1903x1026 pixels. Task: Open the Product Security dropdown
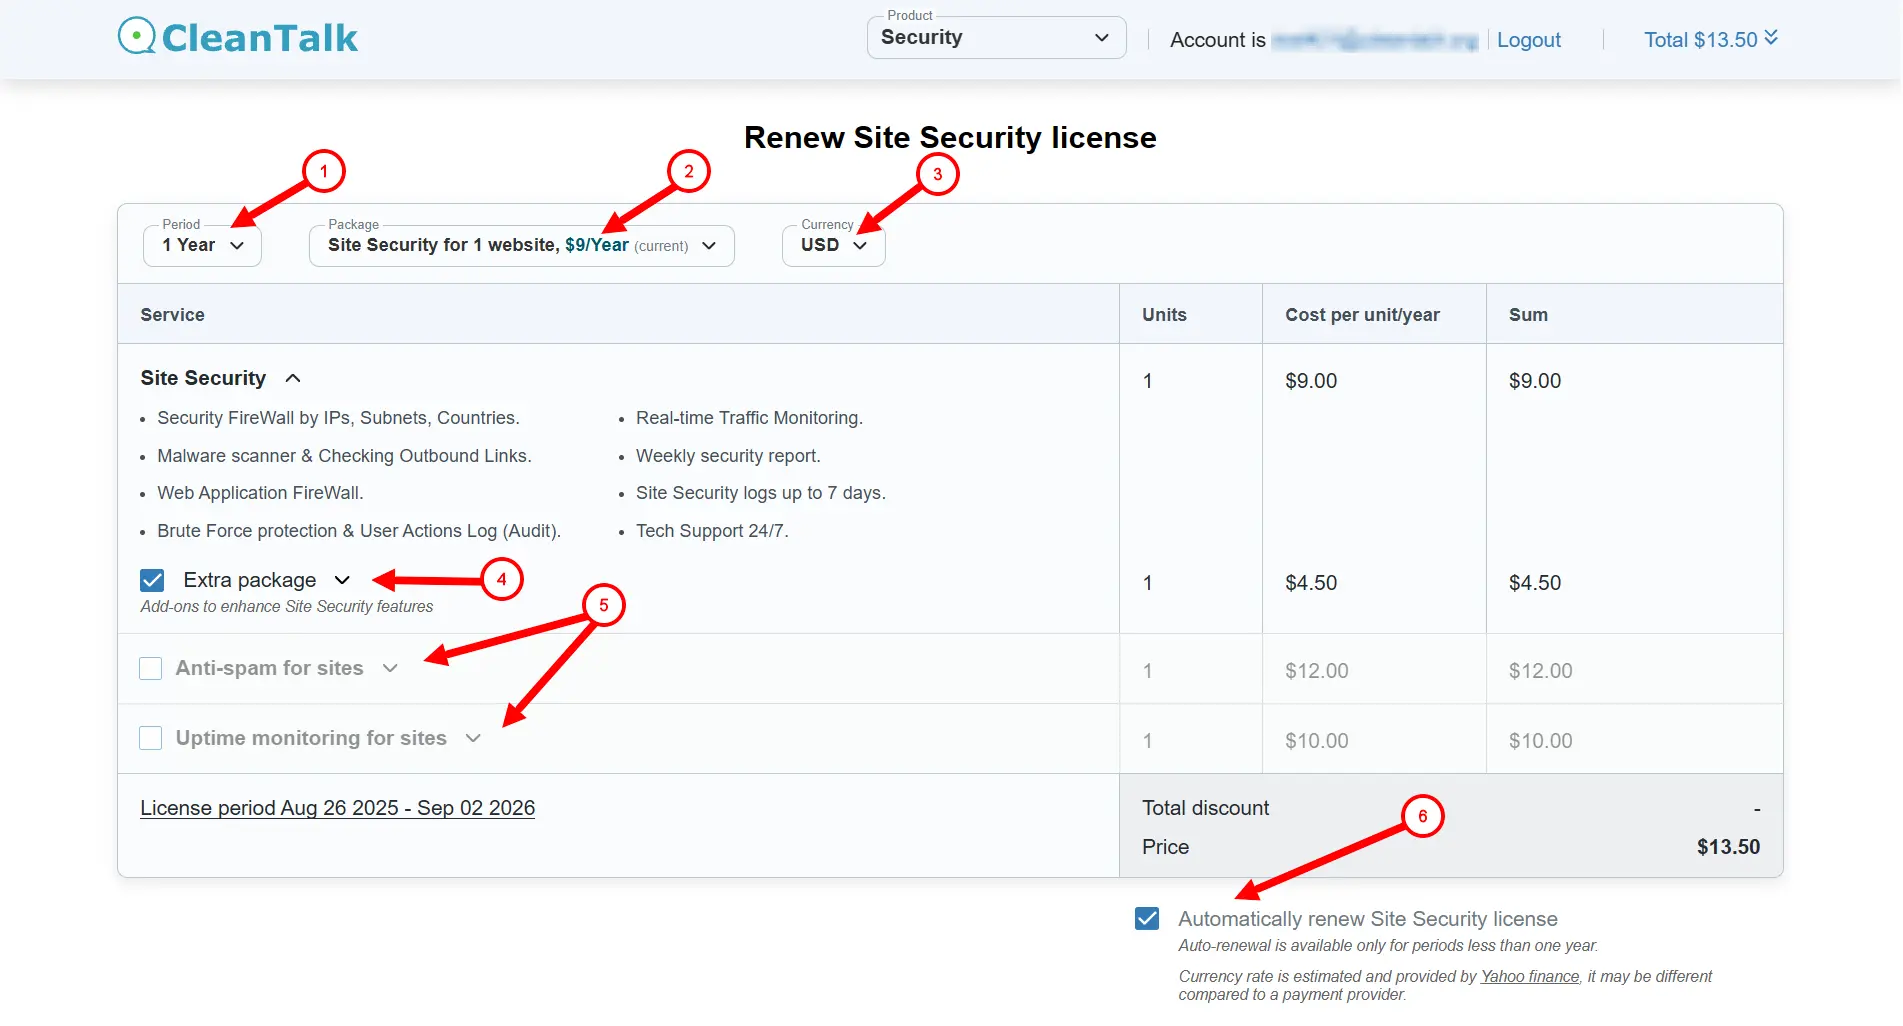point(996,38)
